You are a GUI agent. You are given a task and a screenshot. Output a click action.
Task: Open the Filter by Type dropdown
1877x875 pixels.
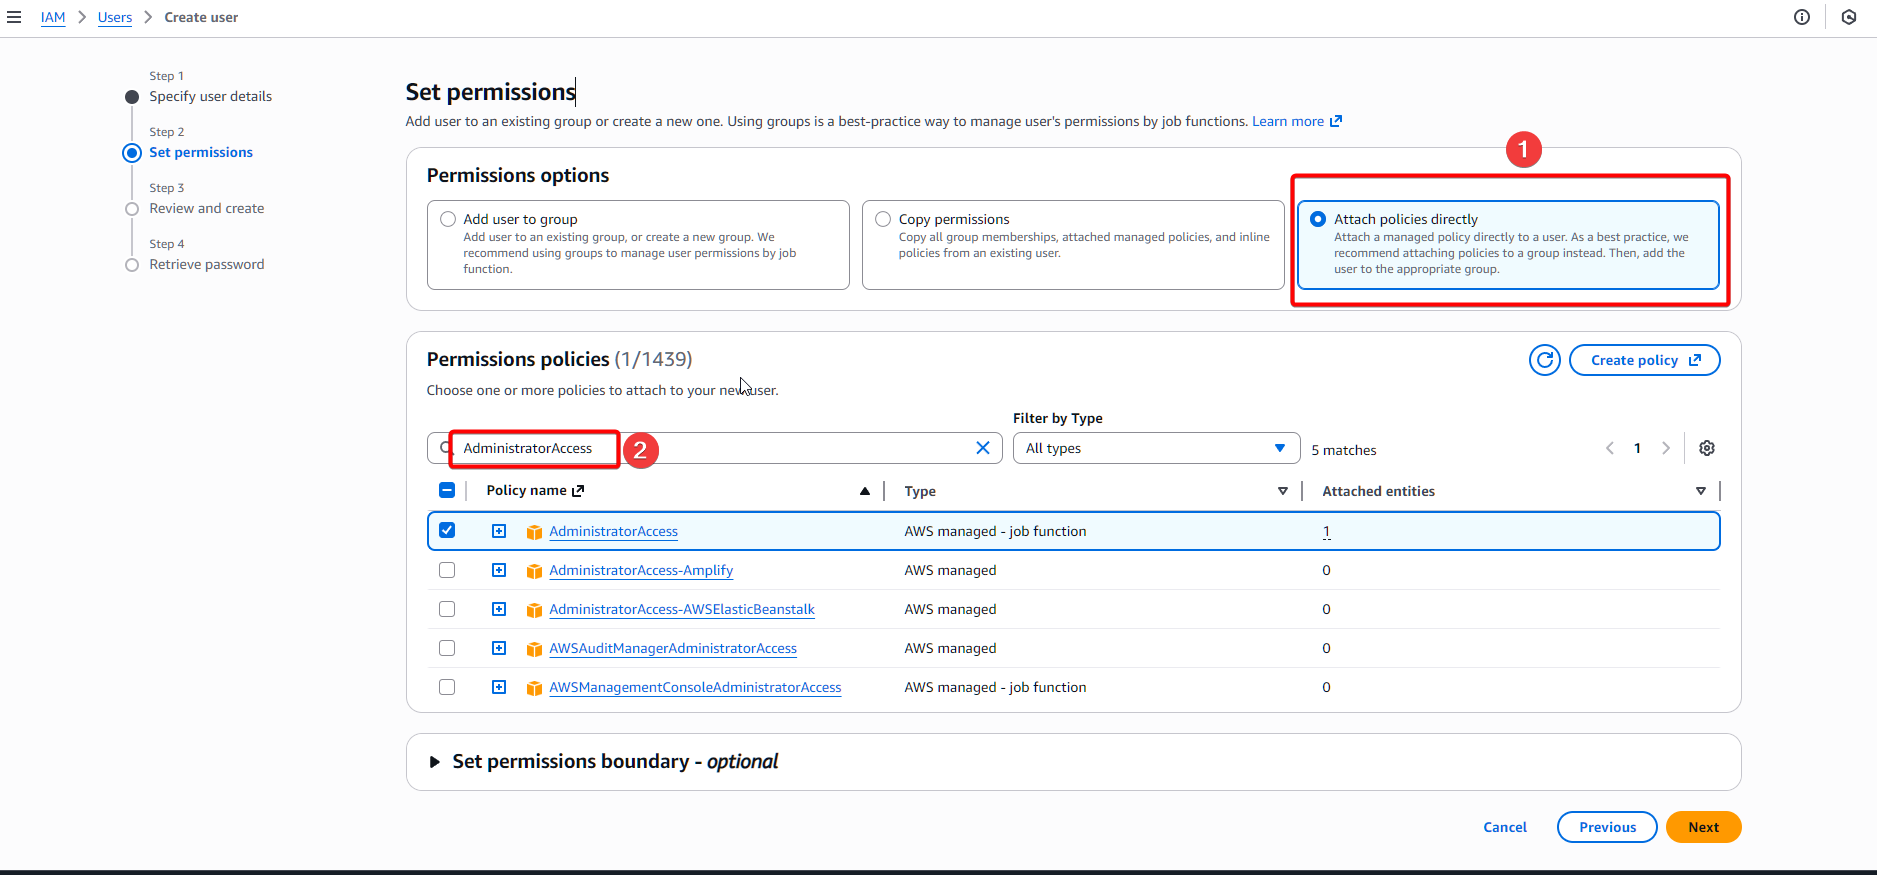point(1155,448)
